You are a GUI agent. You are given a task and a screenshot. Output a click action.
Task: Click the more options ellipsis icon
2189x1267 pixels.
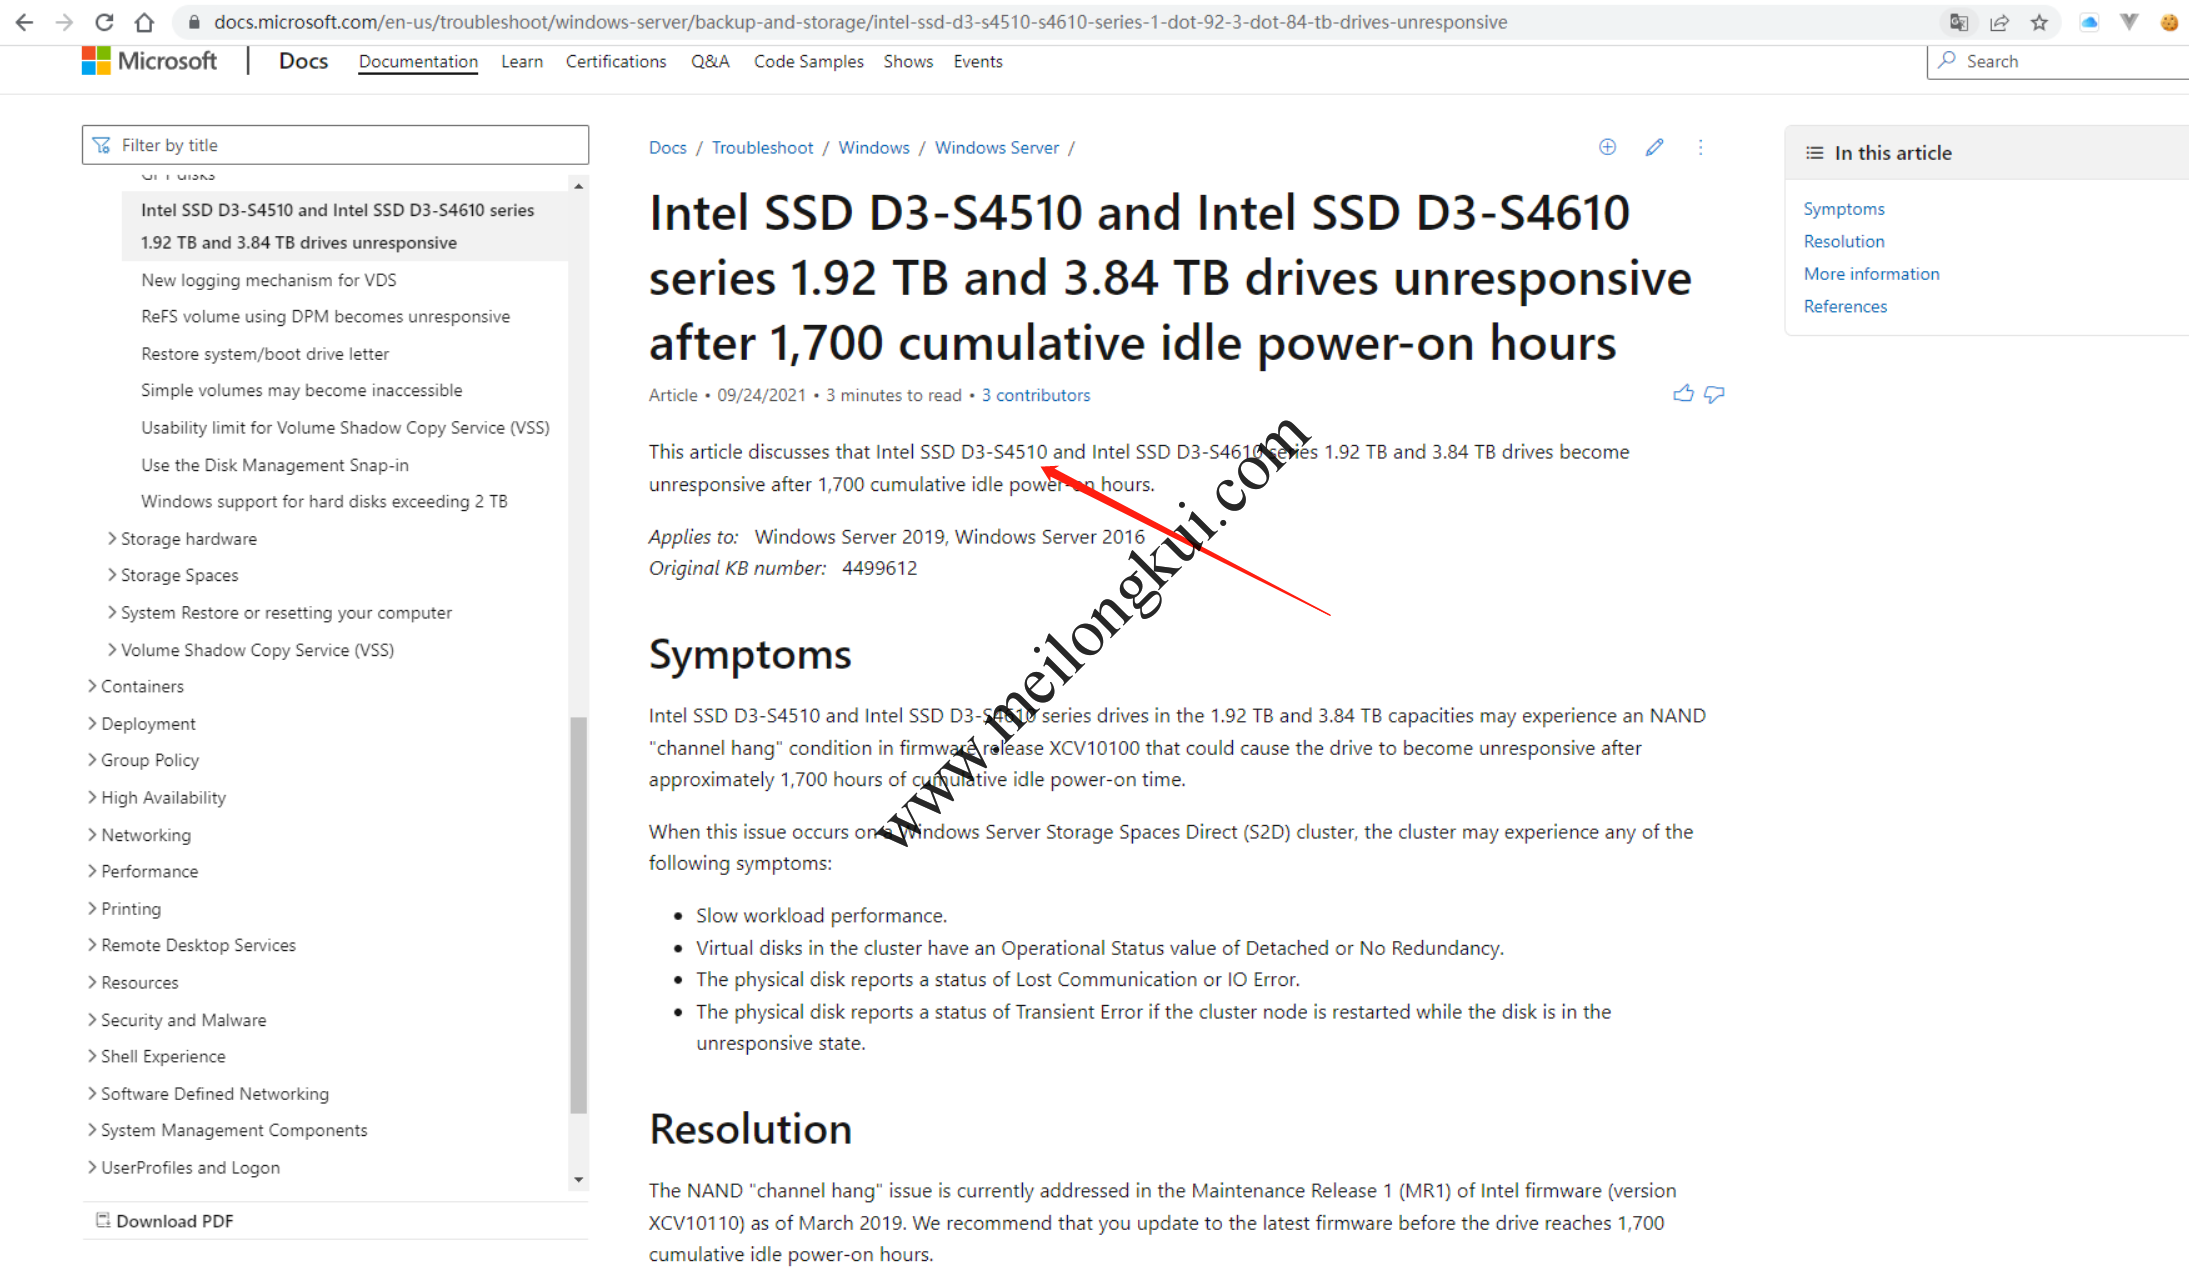pyautogui.click(x=1699, y=148)
